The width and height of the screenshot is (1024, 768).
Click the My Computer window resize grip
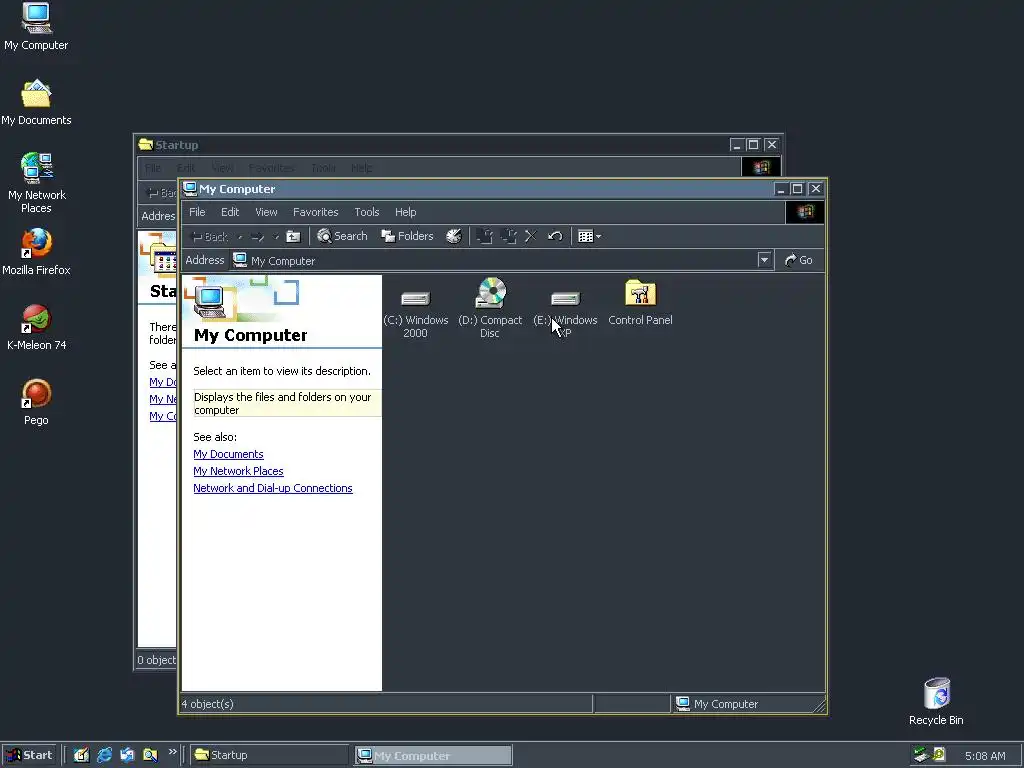[x=819, y=705]
